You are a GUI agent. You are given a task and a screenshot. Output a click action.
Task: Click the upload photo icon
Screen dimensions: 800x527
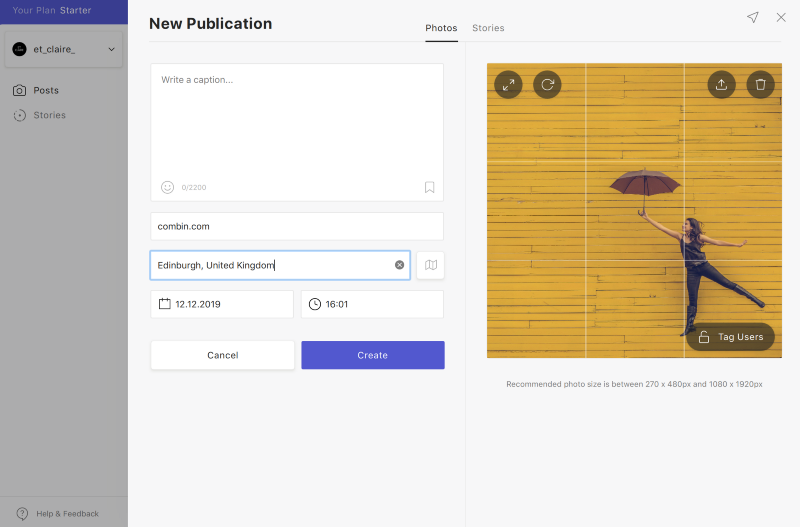tap(721, 84)
